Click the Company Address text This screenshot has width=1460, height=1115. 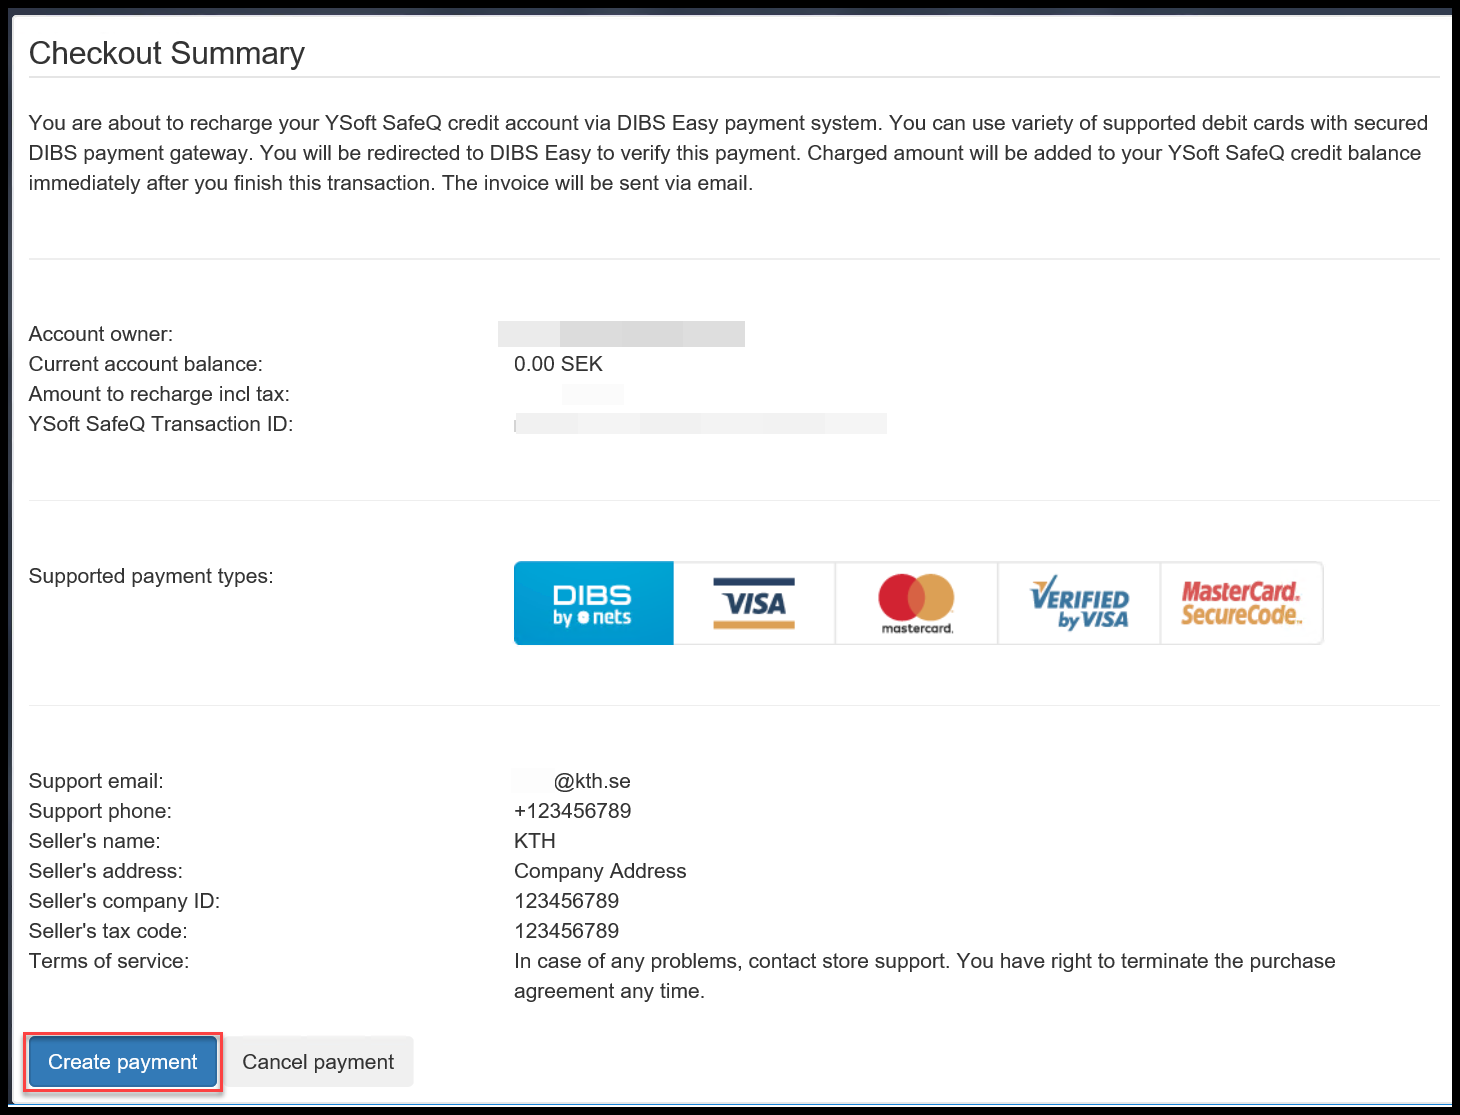point(600,871)
